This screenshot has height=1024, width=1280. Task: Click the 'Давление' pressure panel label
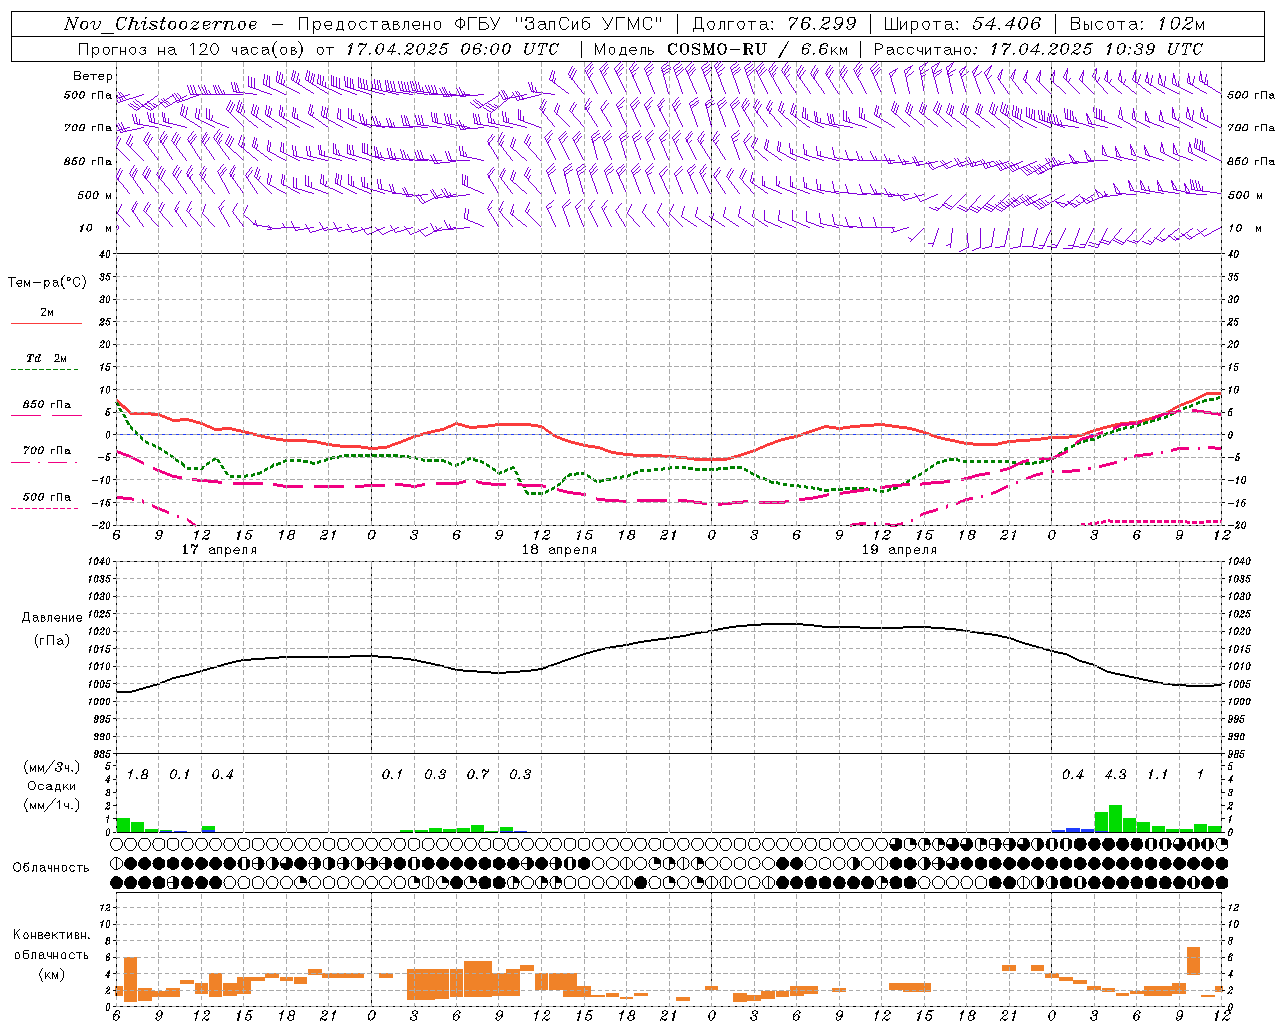point(52,618)
